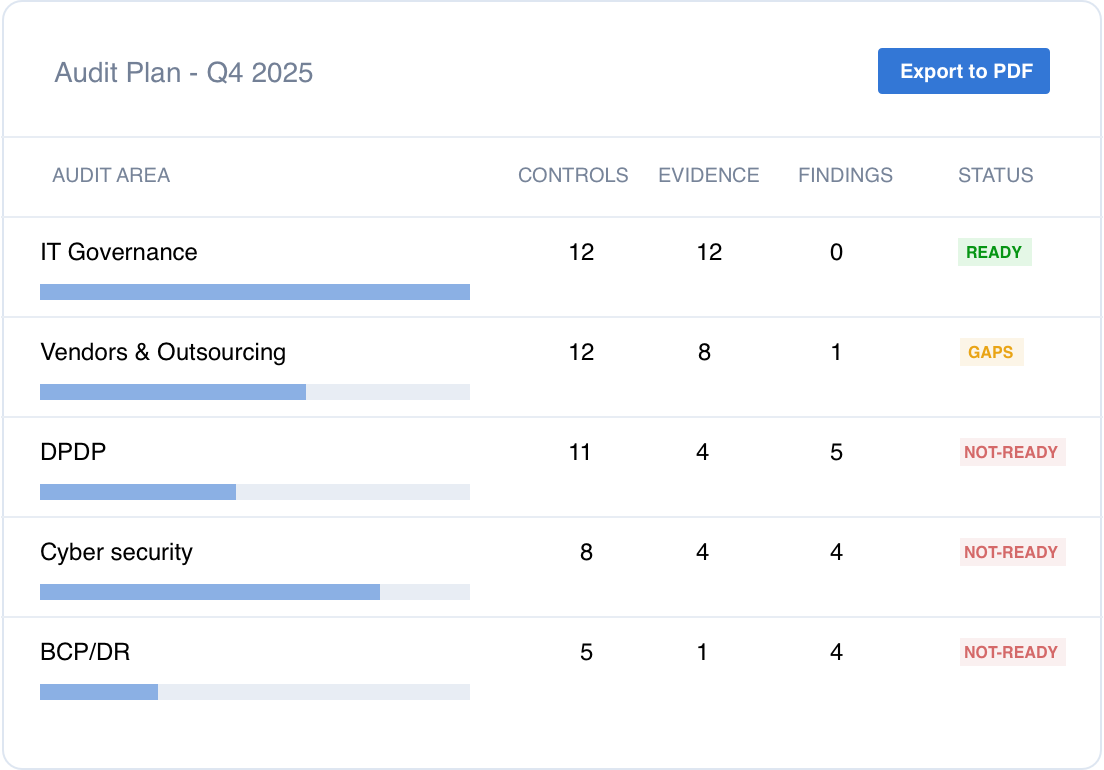Open the Vendors & Outsourcing row
1104x770 pixels.
coord(163,352)
